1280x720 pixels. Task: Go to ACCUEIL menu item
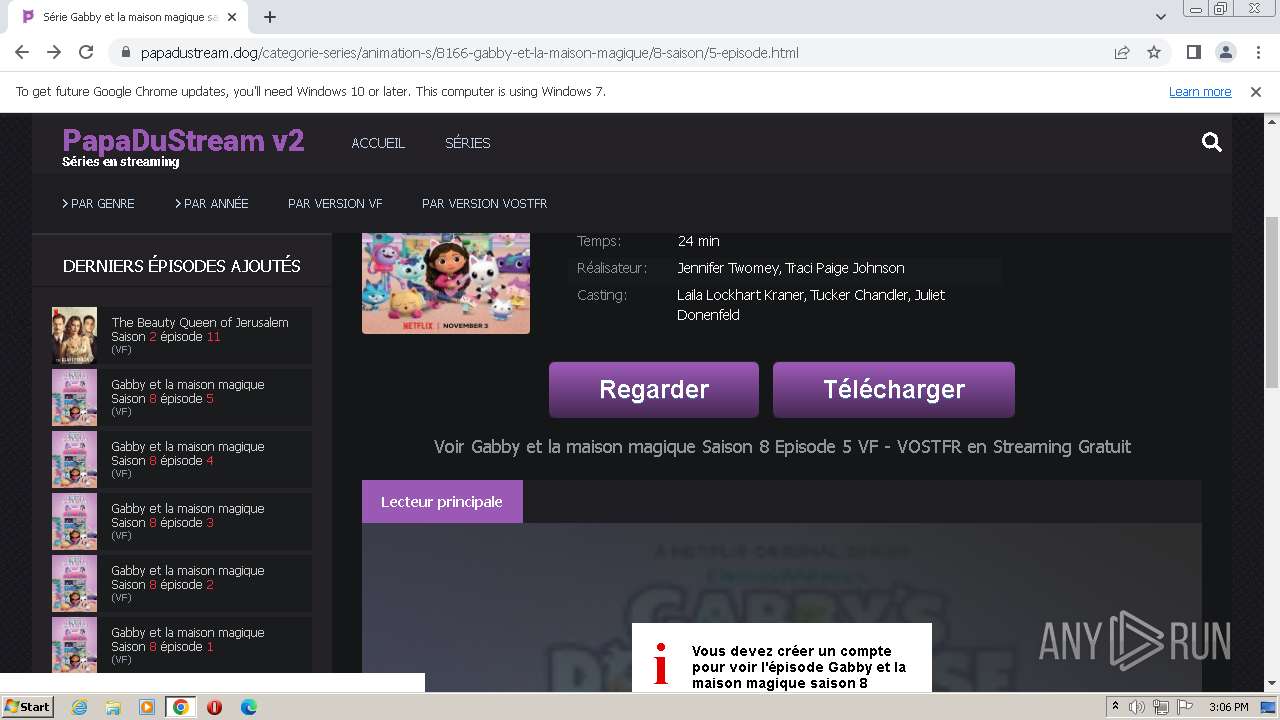378,143
